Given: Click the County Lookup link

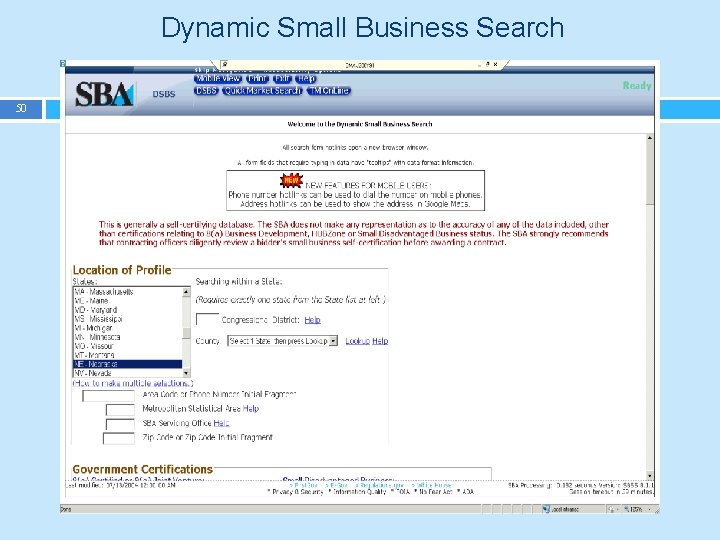Looking at the screenshot, I should pyautogui.click(x=357, y=341).
